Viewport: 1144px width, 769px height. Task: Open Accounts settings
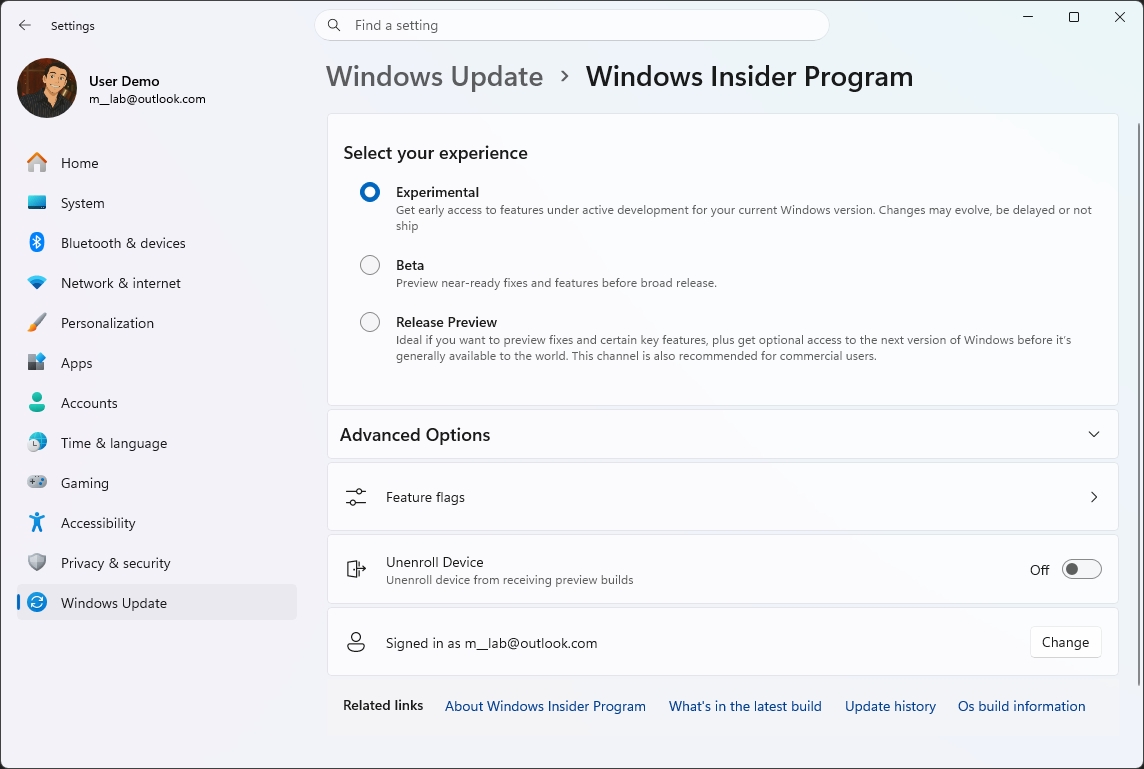tap(157, 403)
